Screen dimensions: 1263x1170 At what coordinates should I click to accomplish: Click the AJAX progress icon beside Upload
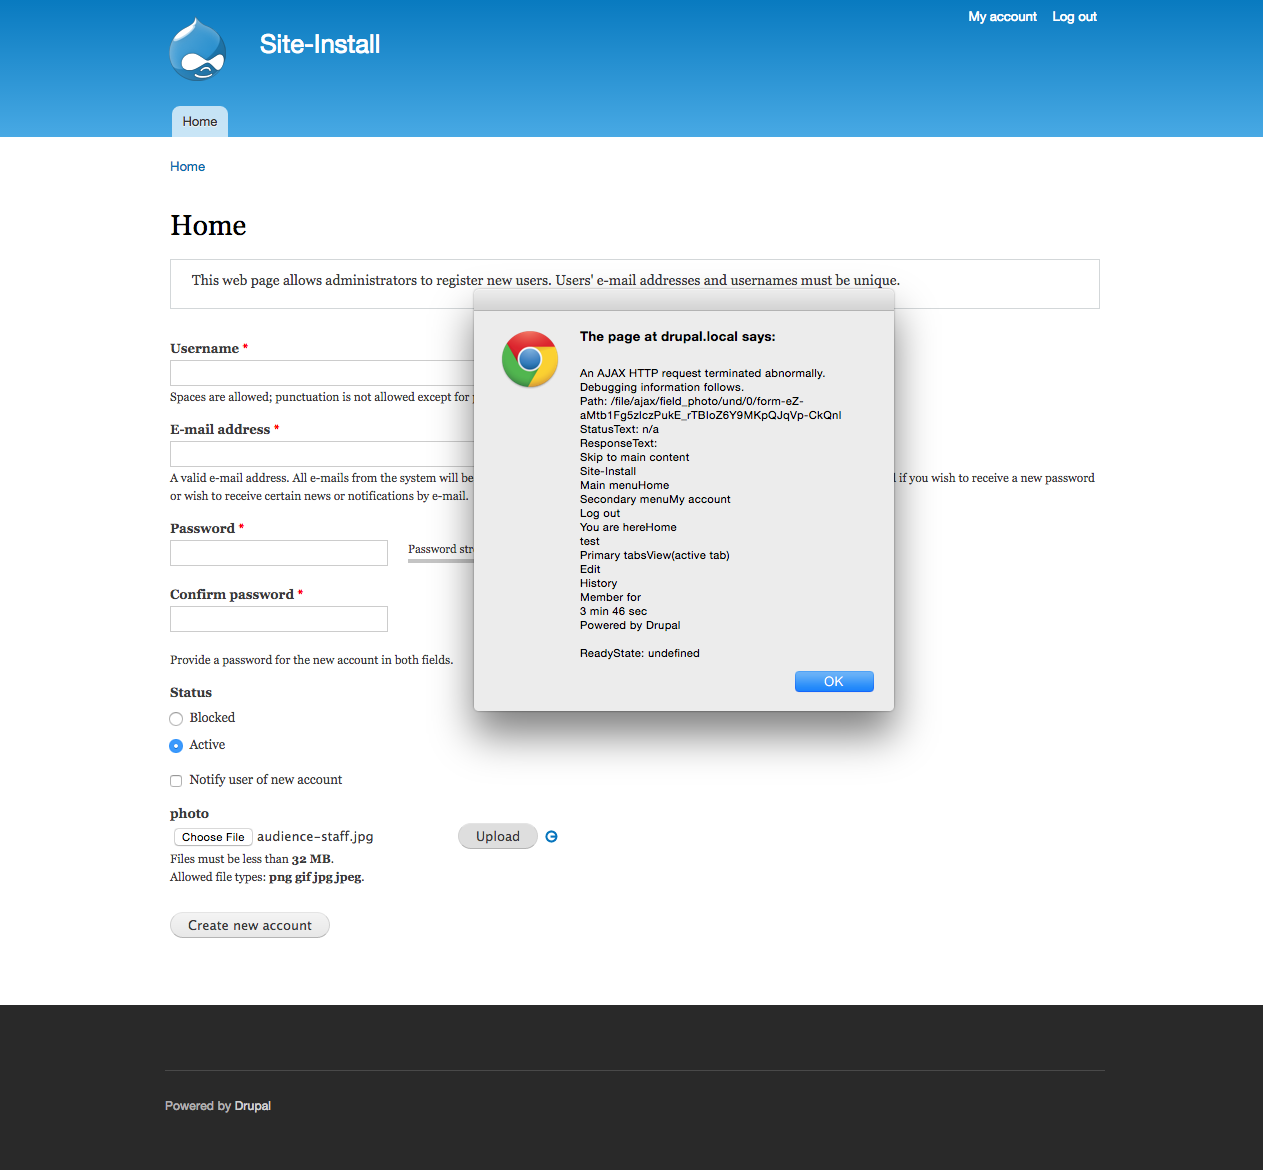pyautogui.click(x=551, y=836)
